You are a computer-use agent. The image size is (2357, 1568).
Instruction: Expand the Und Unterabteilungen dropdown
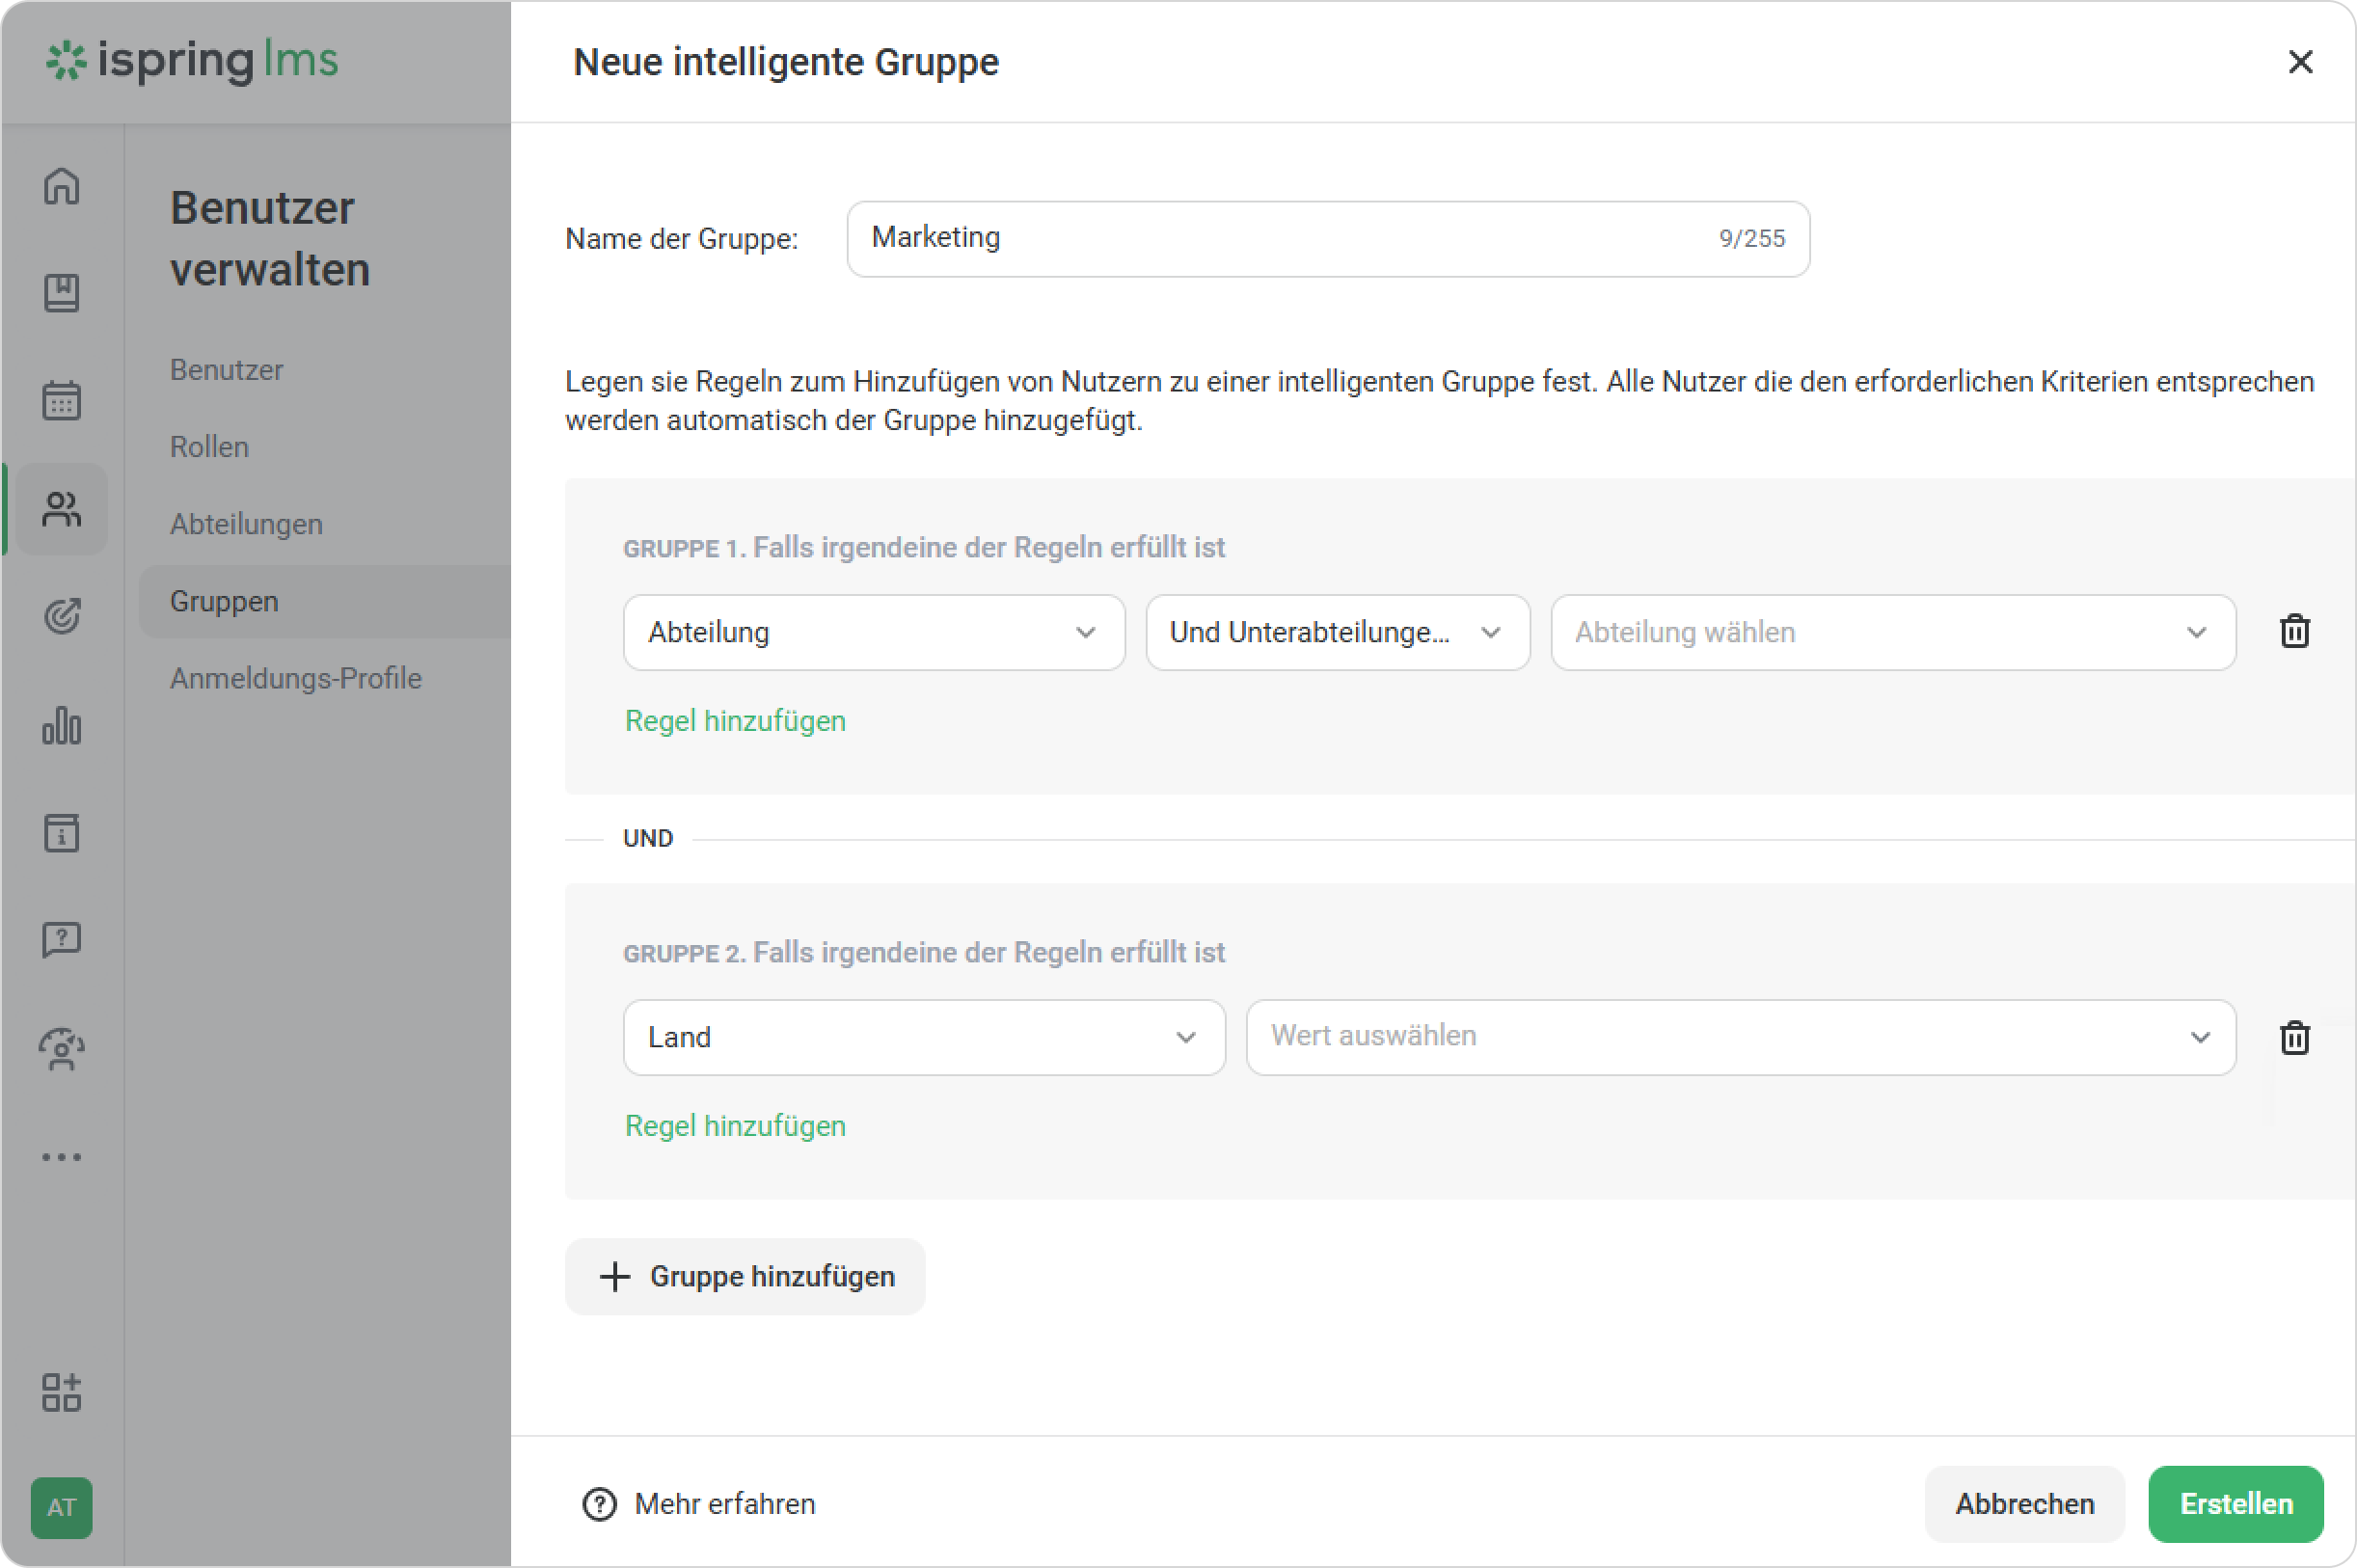pos(1336,632)
